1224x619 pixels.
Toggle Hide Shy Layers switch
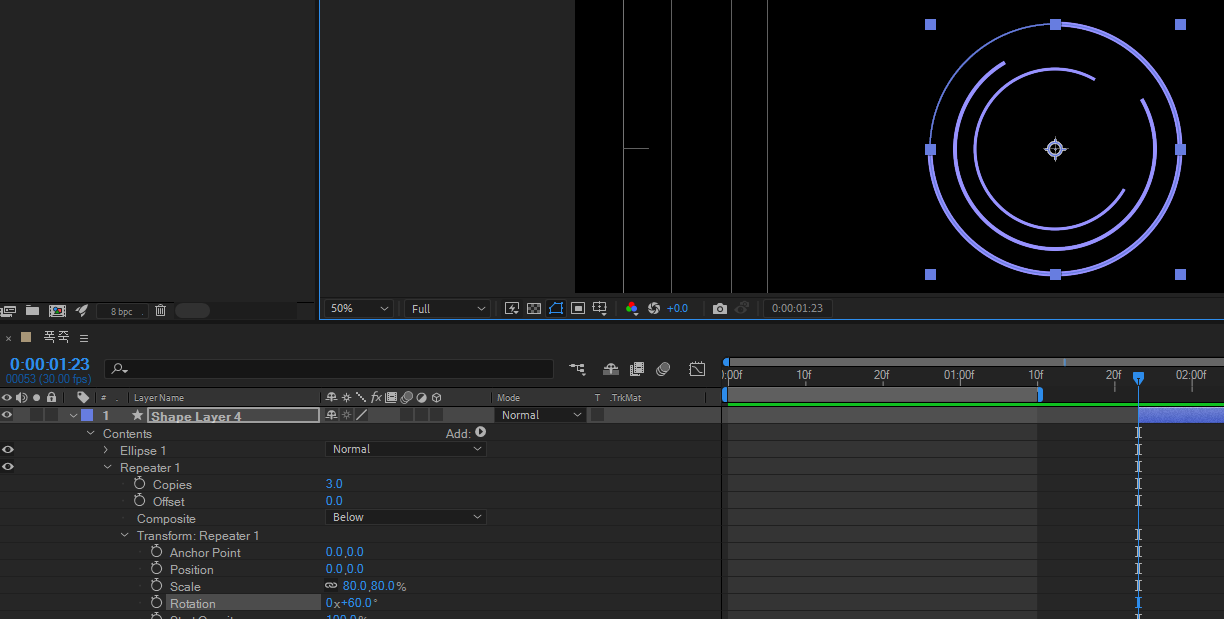click(x=611, y=369)
